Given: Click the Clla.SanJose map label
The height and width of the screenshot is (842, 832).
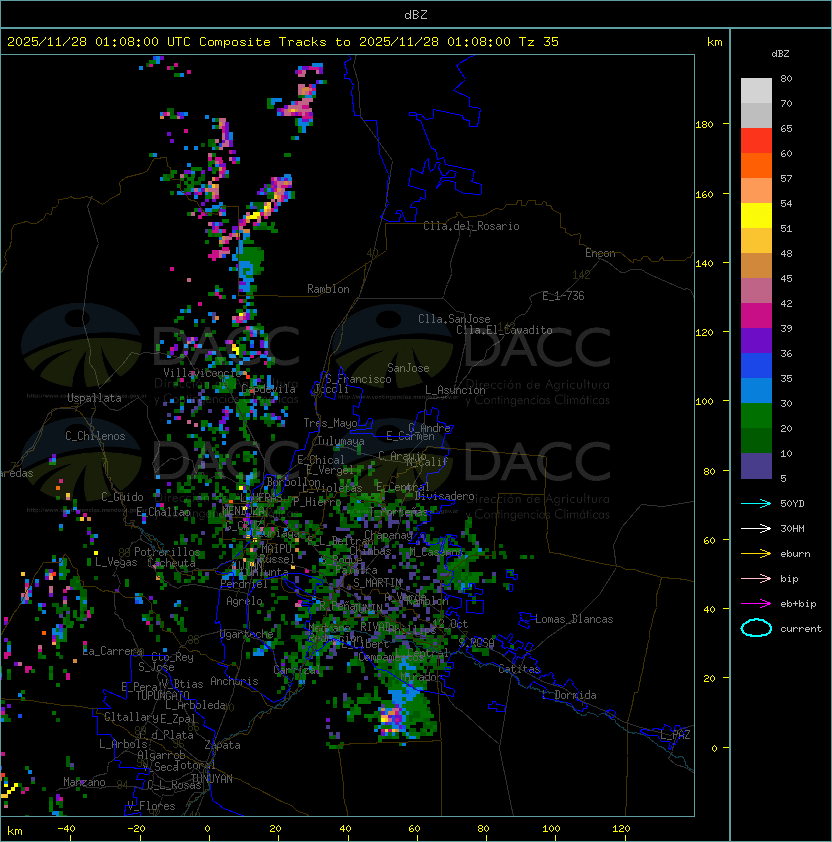Looking at the screenshot, I should click(x=454, y=319).
